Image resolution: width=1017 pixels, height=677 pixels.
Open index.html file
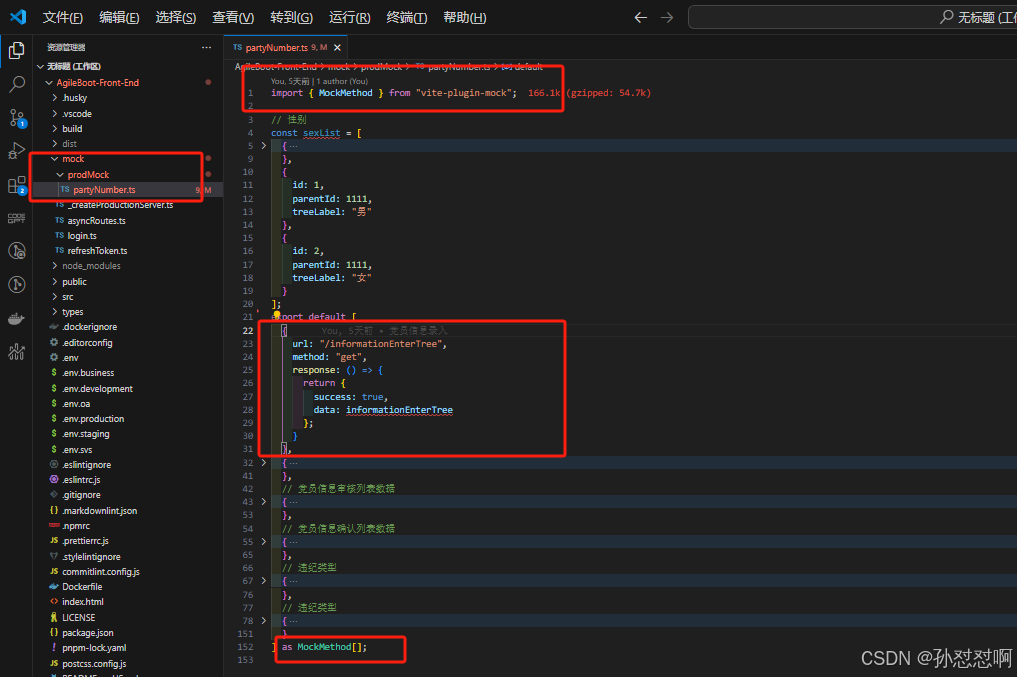[82, 602]
